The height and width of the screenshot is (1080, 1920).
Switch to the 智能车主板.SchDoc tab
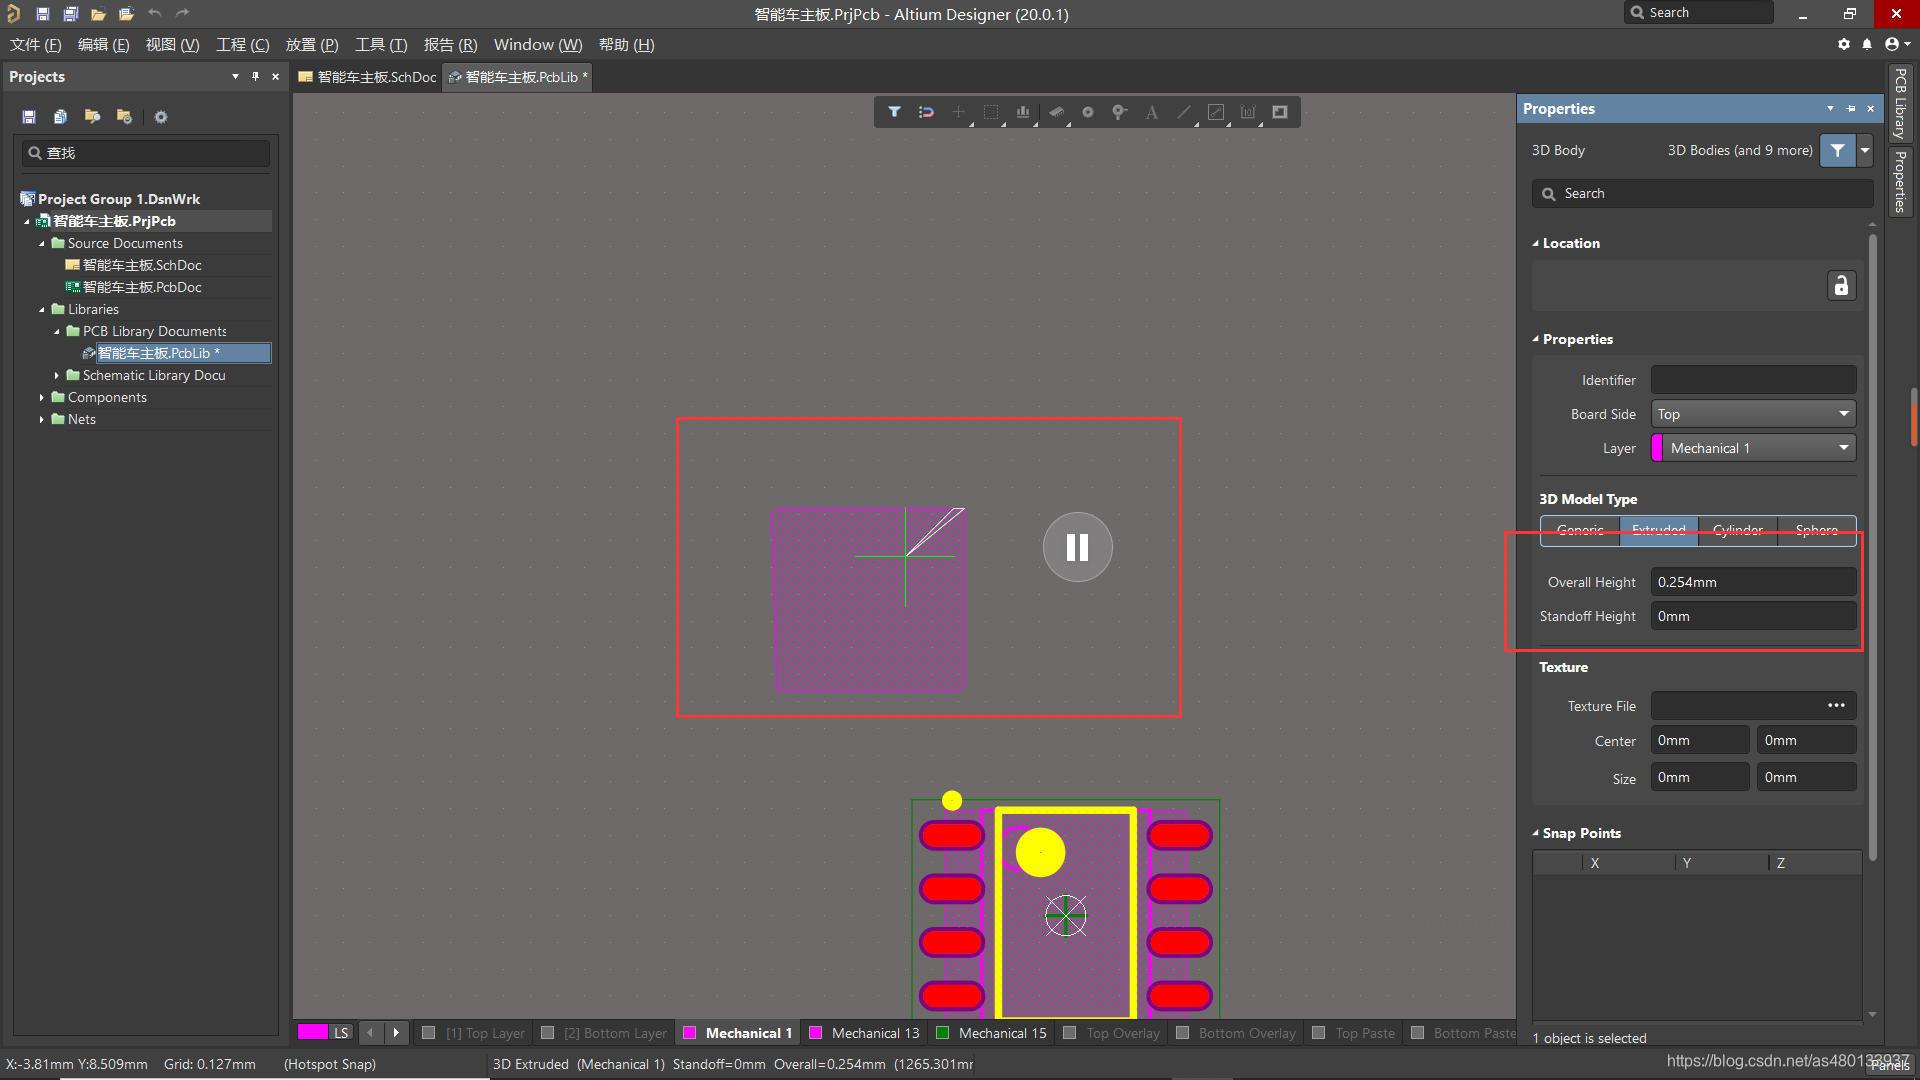[x=368, y=77]
